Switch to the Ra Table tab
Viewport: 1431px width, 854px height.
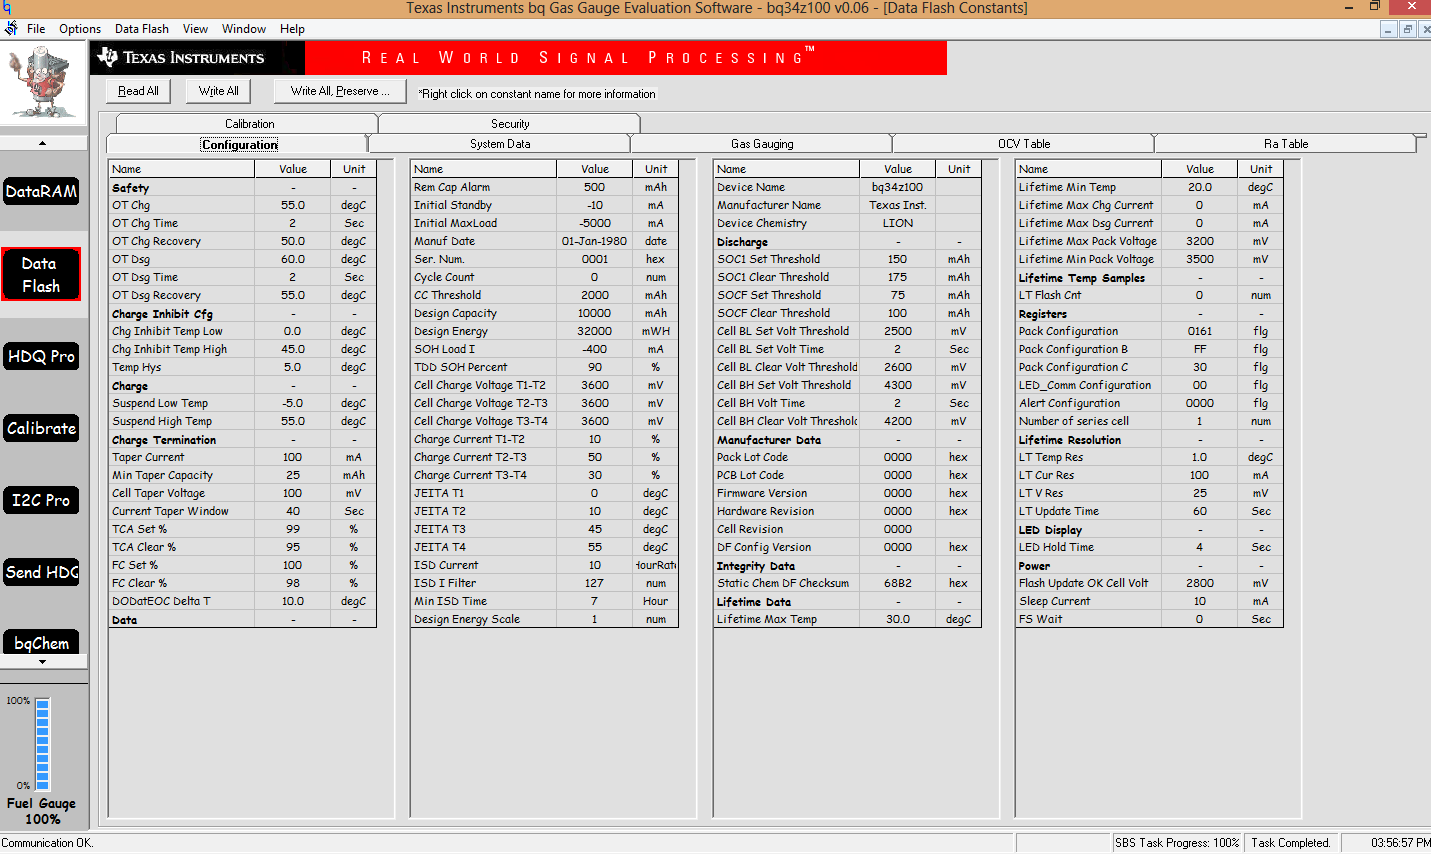coord(1286,144)
